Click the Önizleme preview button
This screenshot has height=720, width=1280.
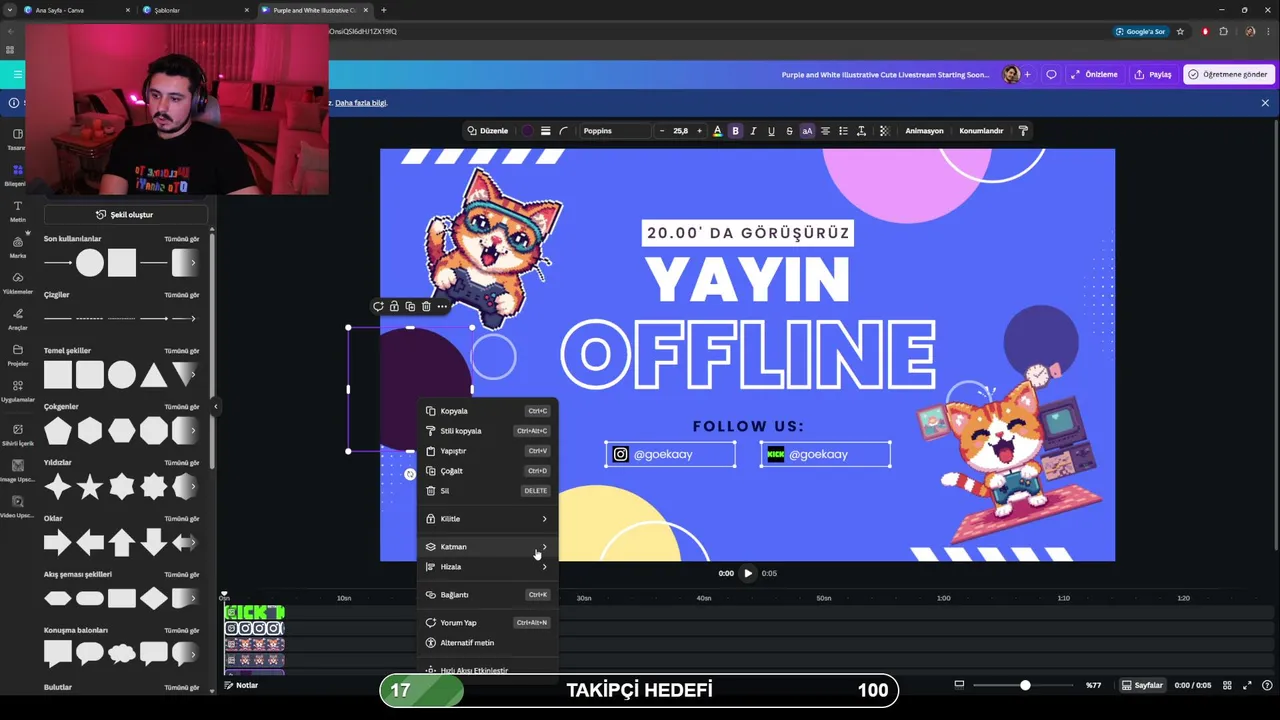(1094, 74)
